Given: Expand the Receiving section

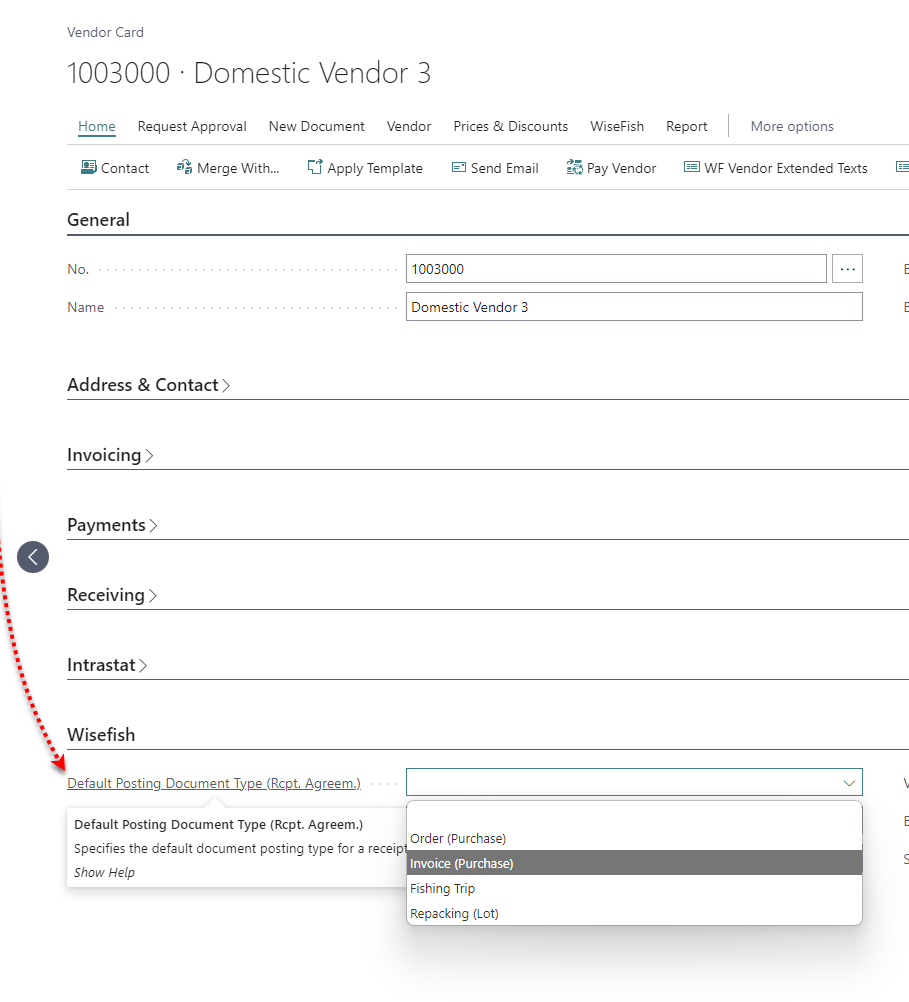Looking at the screenshot, I should [x=112, y=595].
